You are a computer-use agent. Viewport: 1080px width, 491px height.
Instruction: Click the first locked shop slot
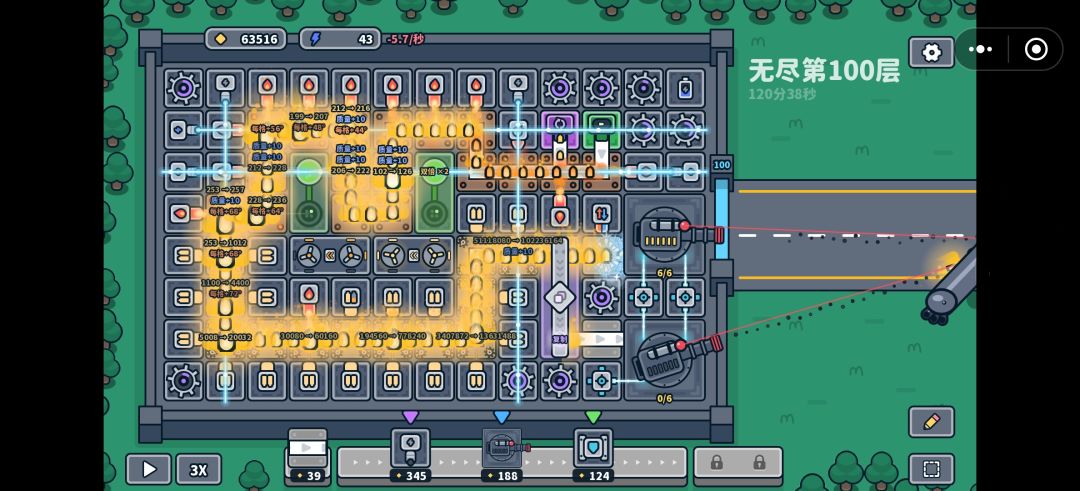pos(716,462)
